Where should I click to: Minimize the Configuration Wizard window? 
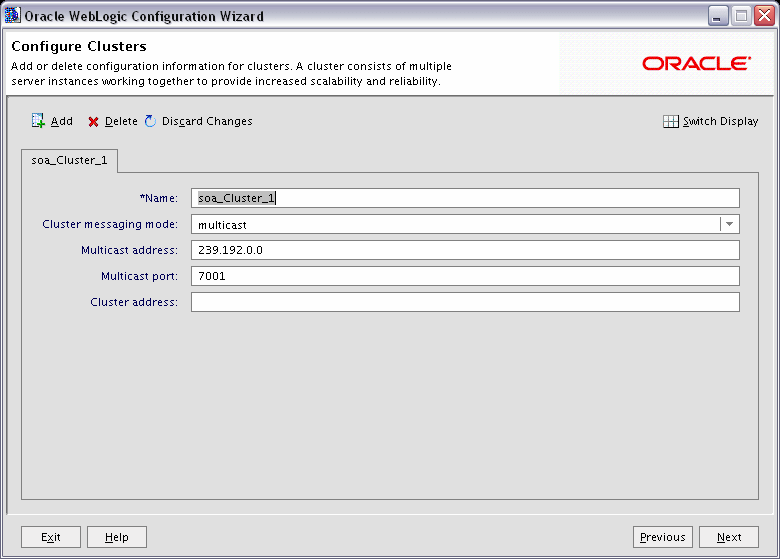coord(718,16)
